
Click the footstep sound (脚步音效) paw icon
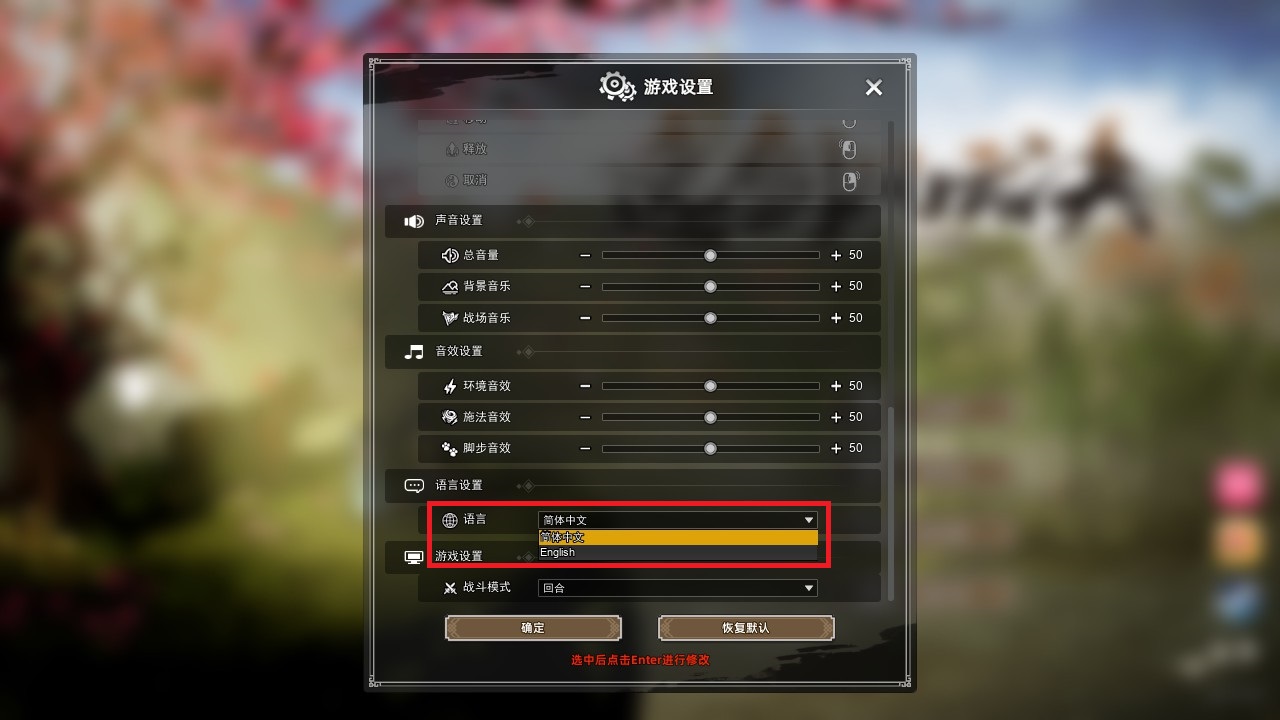point(450,448)
